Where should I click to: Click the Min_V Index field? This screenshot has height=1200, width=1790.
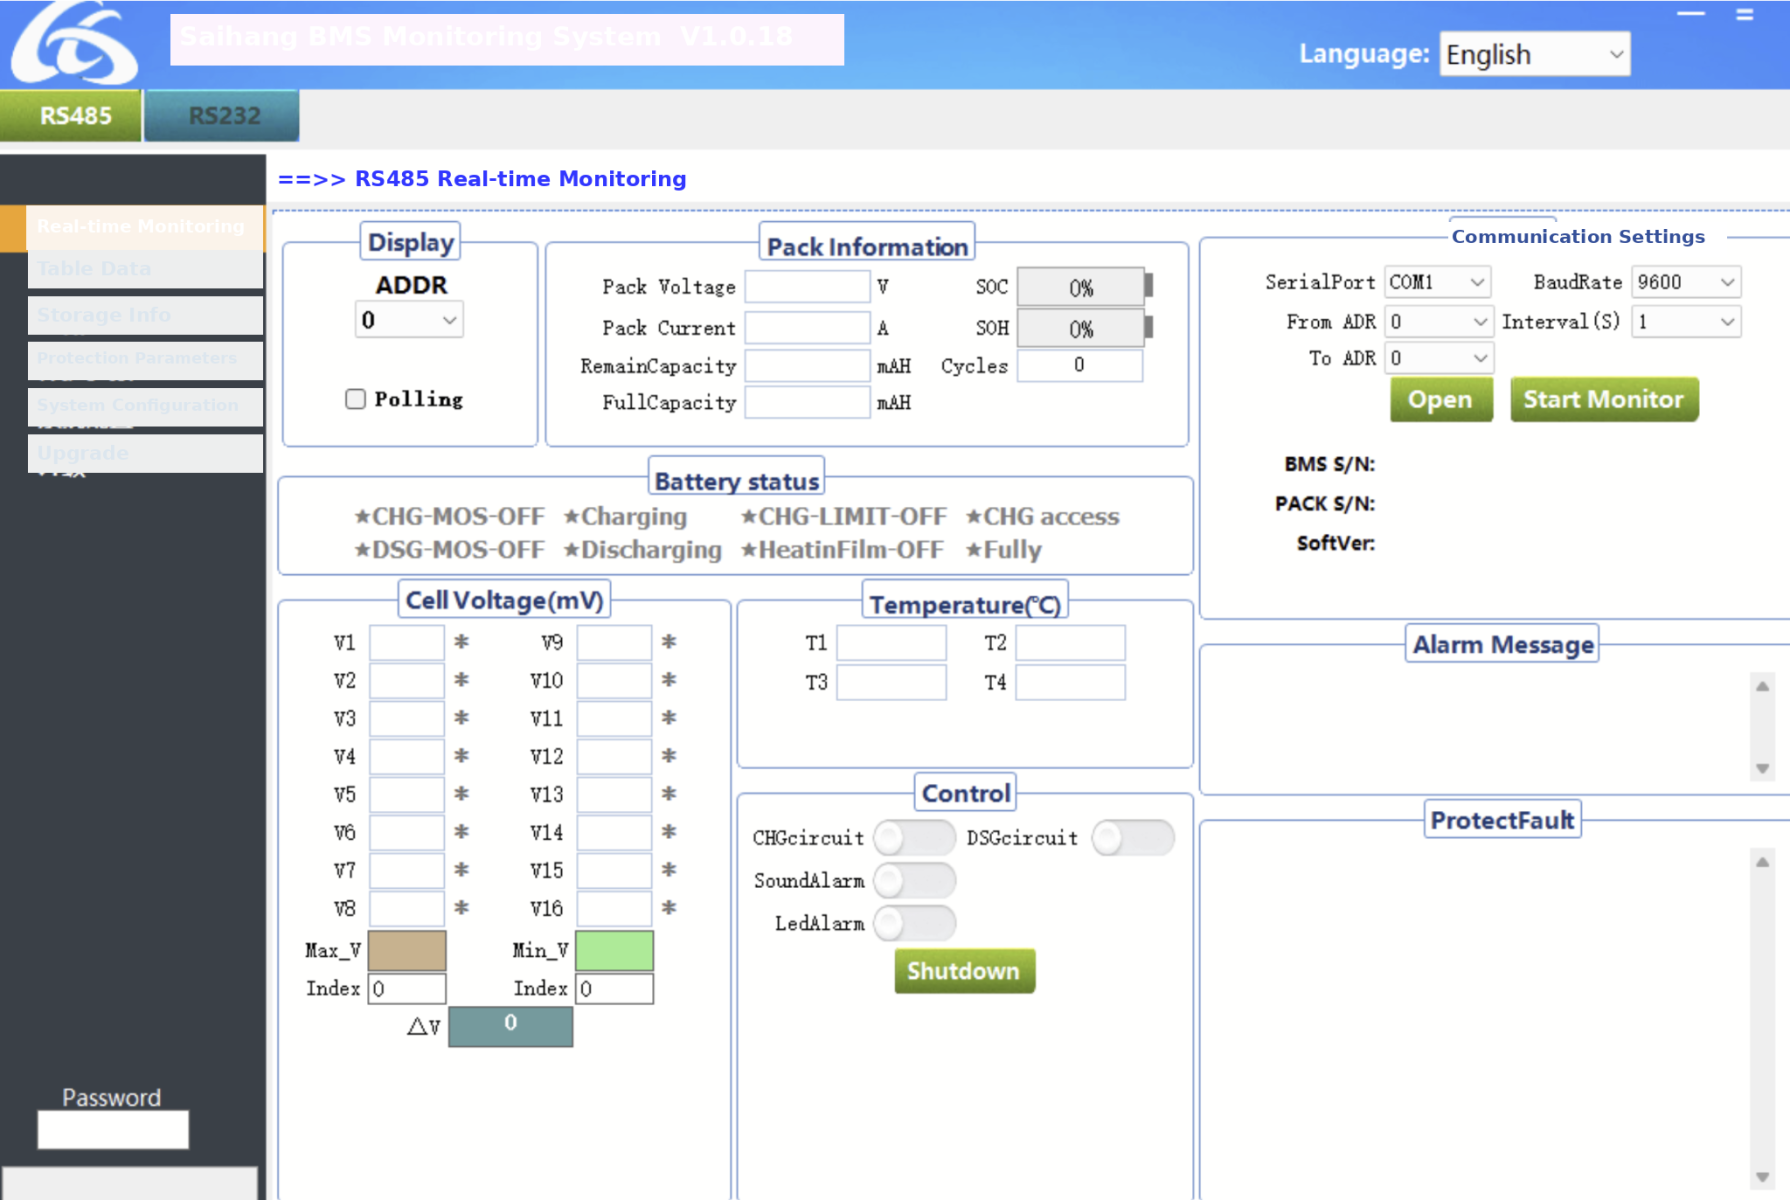[x=615, y=989]
